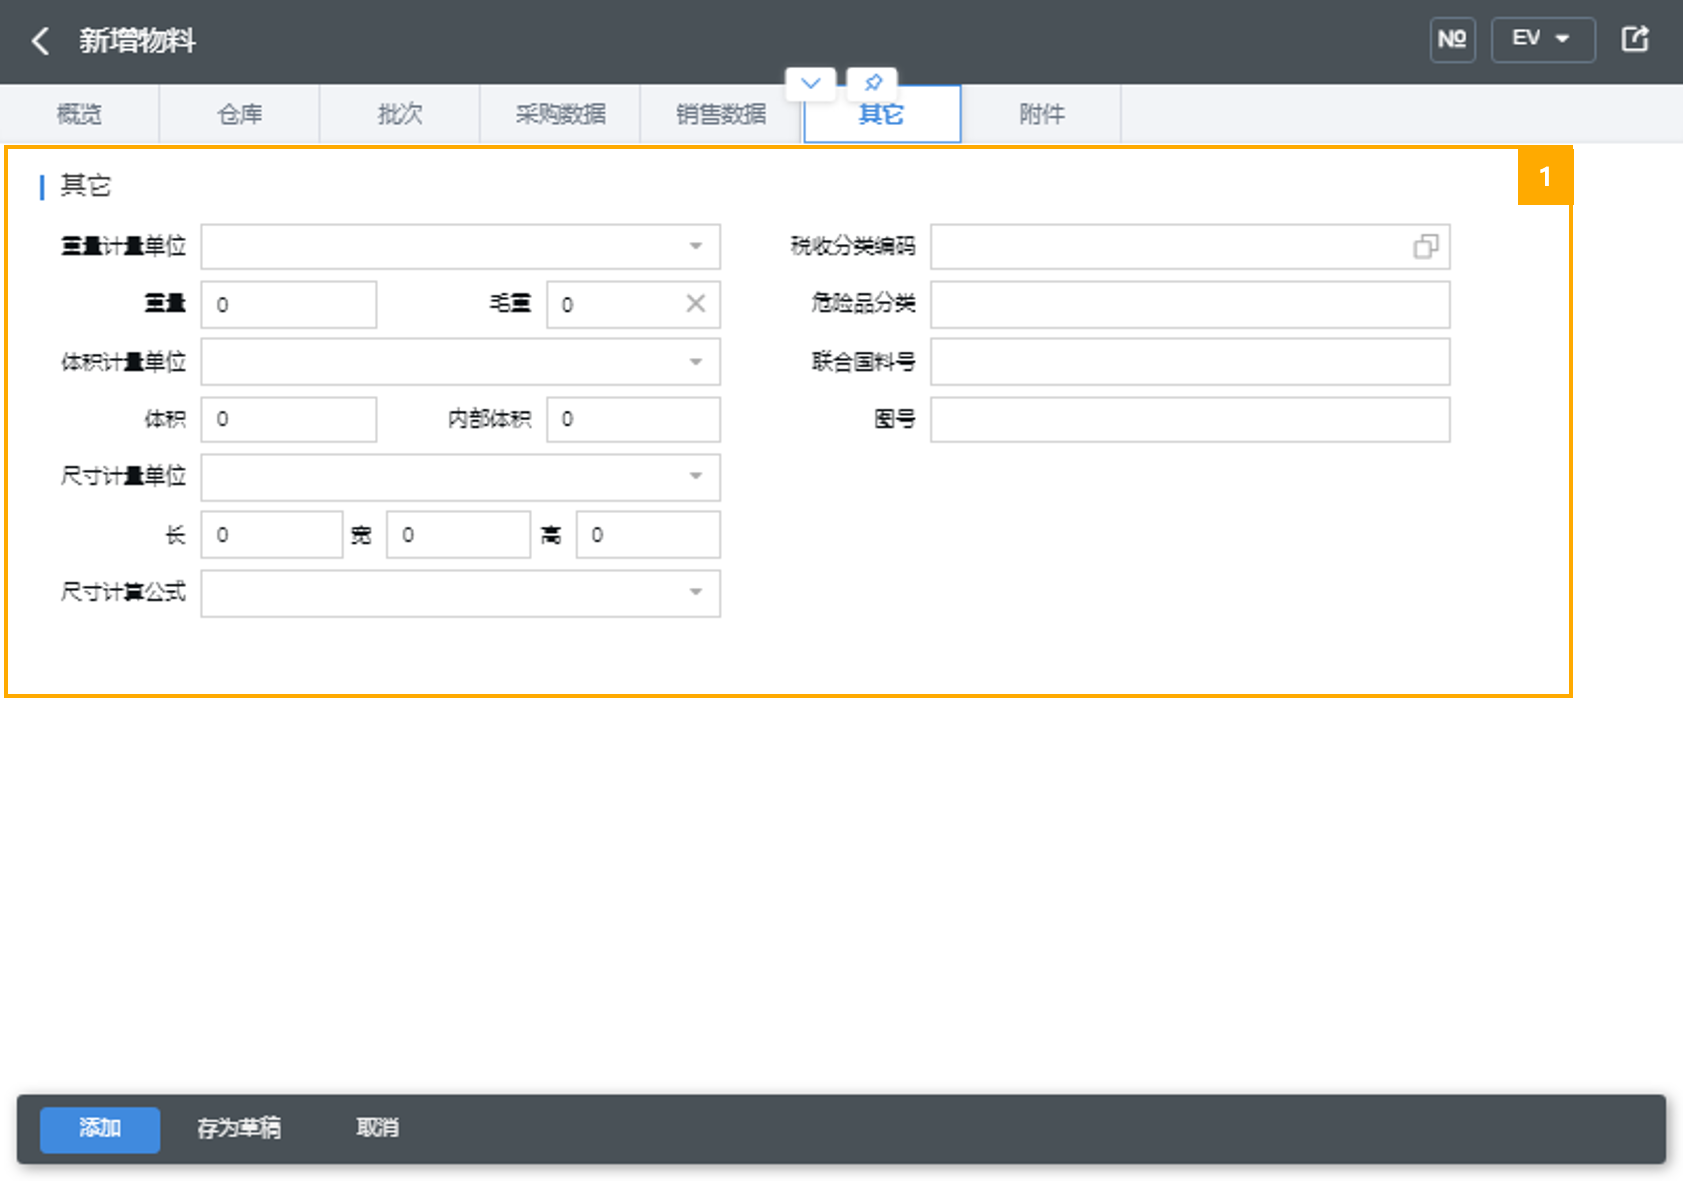The width and height of the screenshot is (1683, 1181).
Task: Click the 添加 button
Action: [100, 1129]
